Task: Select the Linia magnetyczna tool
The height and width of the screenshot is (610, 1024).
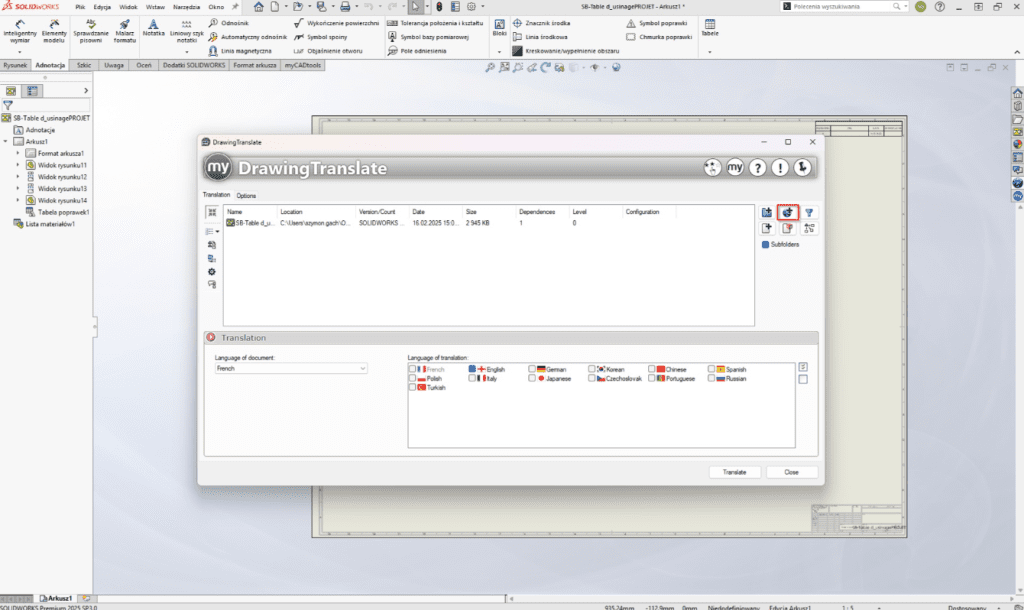Action: pyautogui.click(x=240, y=51)
